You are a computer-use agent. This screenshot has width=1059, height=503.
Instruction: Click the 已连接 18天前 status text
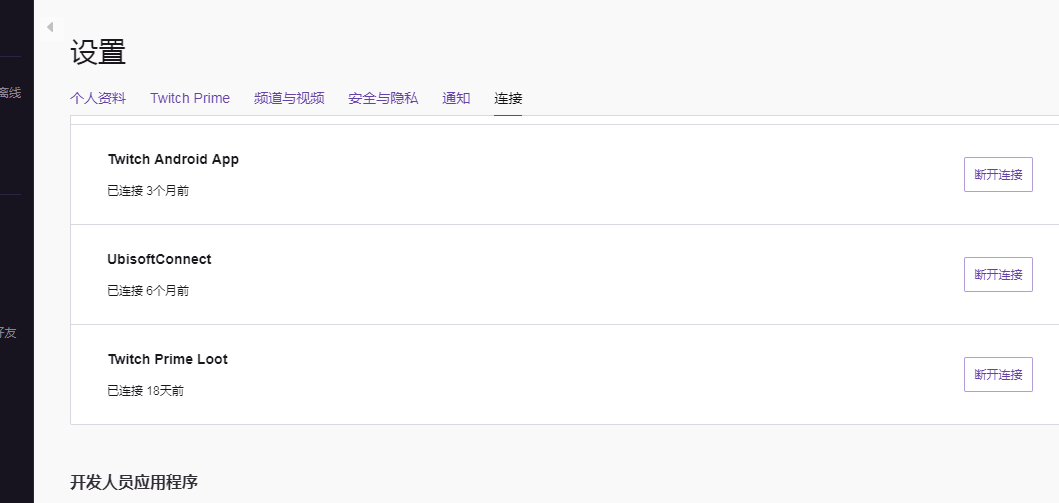(x=145, y=390)
